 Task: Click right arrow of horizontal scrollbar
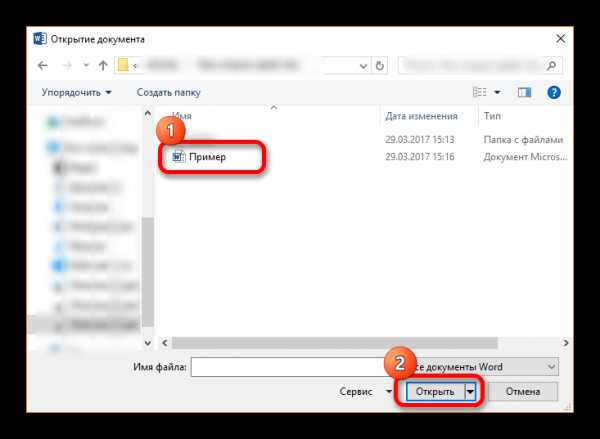(x=566, y=343)
